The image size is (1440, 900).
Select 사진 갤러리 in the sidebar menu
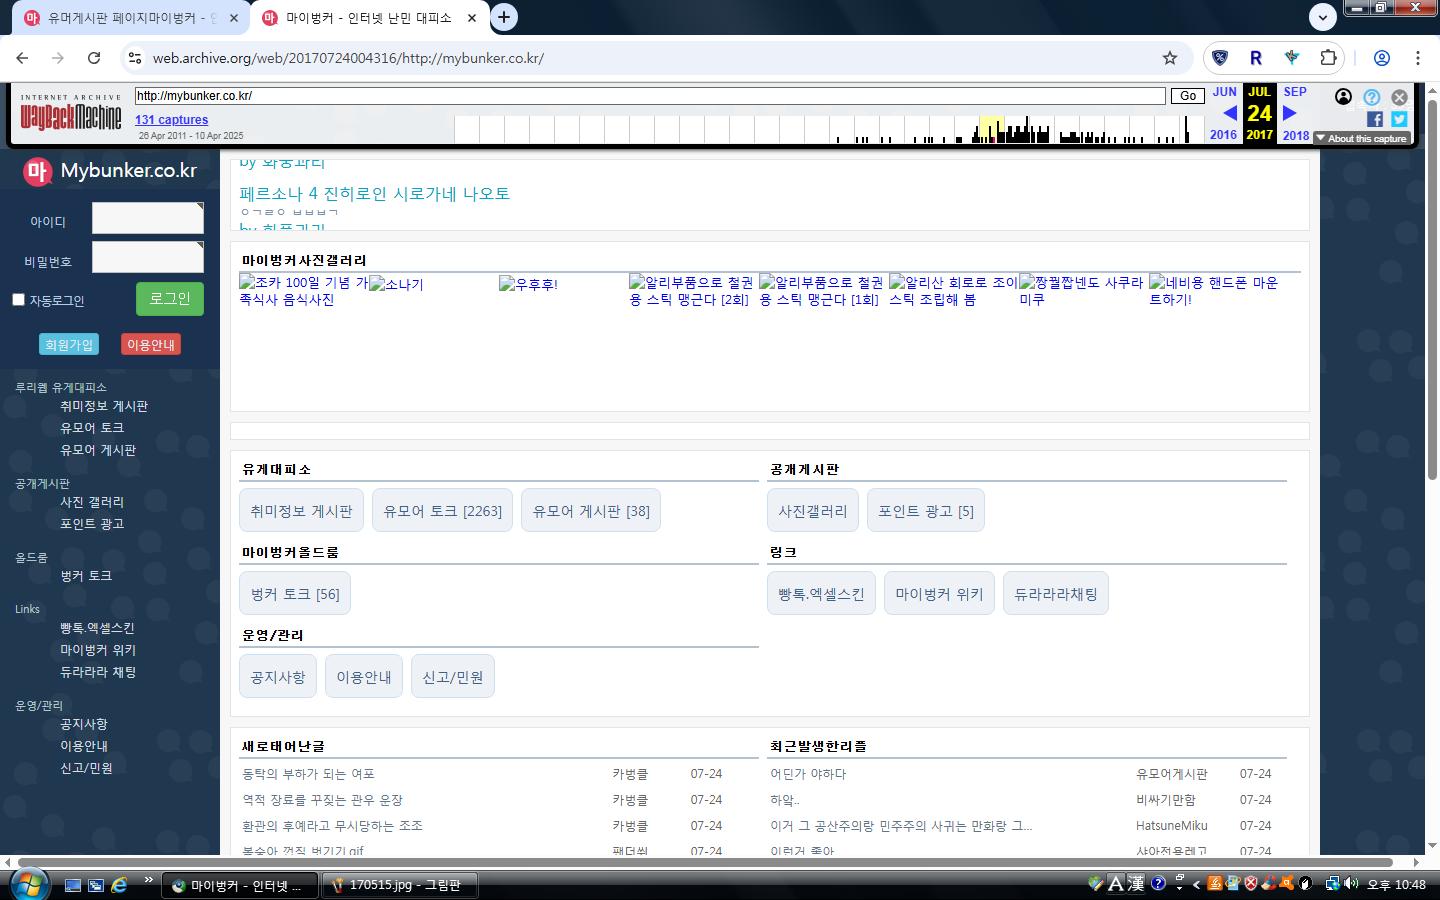tap(92, 502)
